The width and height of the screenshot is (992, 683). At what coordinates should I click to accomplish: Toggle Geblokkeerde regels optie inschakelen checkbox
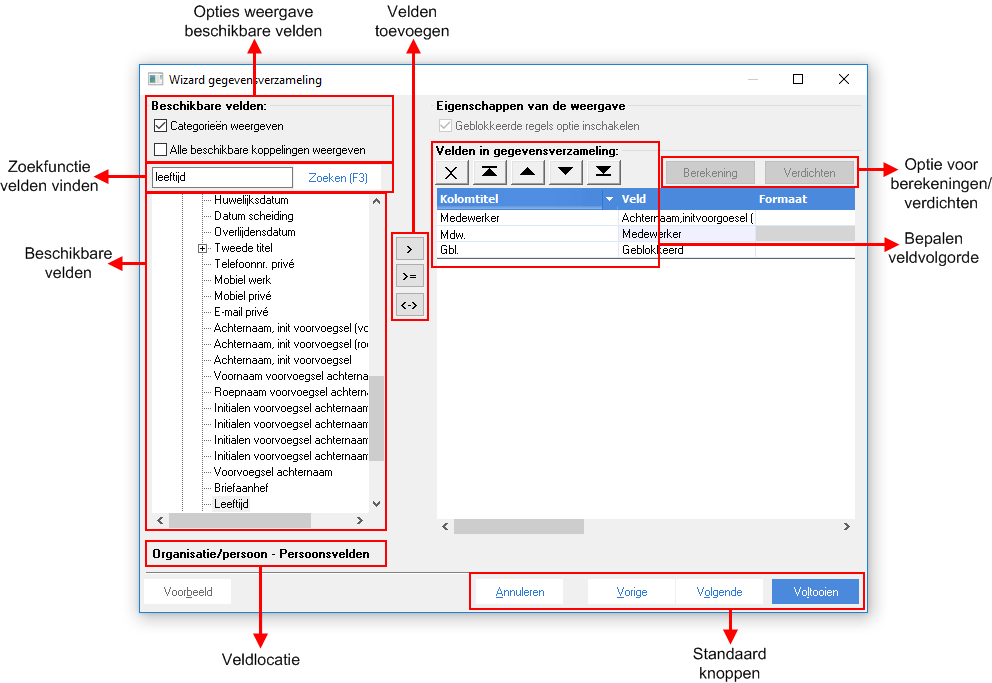pos(445,125)
